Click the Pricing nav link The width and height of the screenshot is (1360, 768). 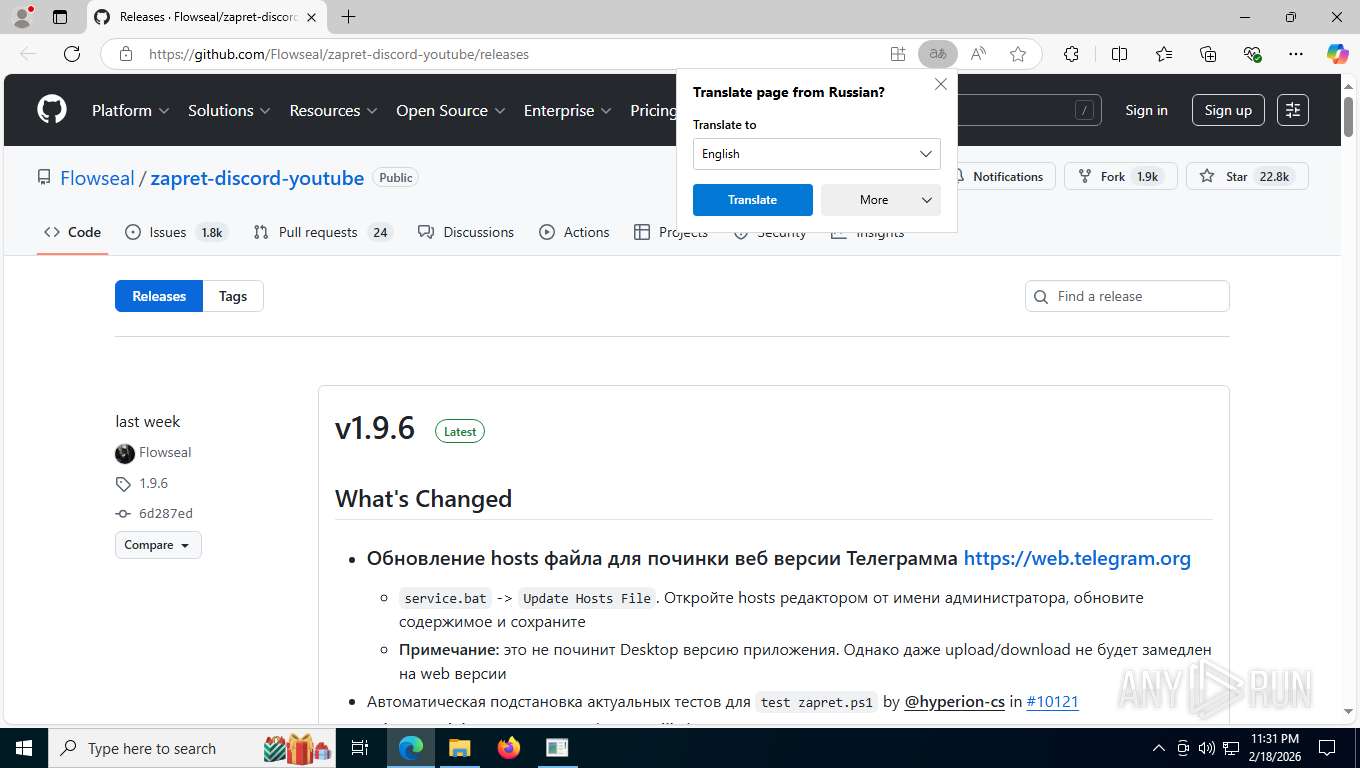point(653,110)
